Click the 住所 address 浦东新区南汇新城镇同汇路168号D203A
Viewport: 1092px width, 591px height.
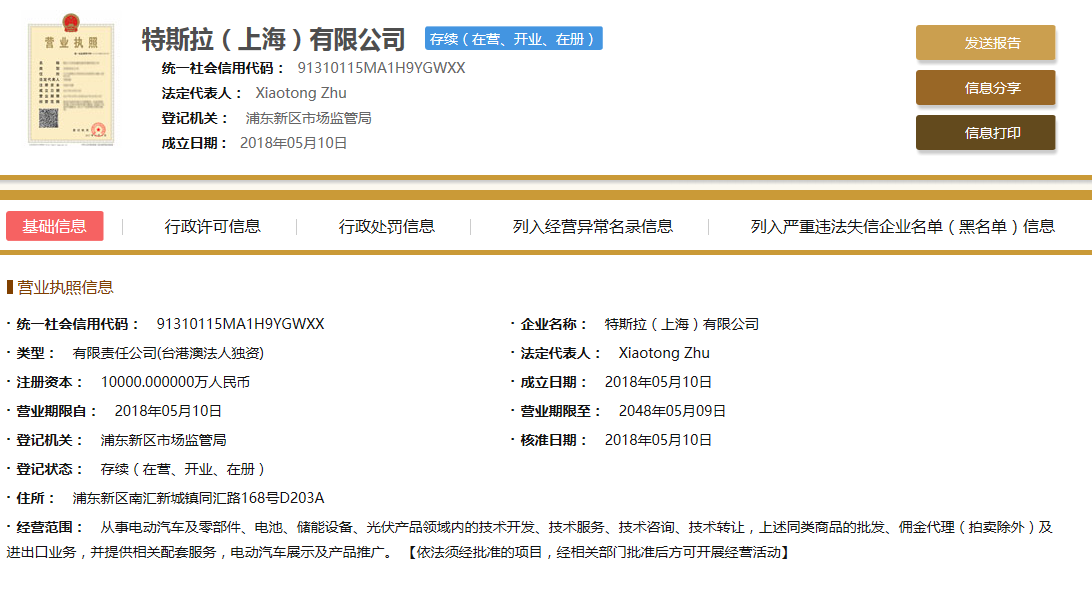click(198, 498)
